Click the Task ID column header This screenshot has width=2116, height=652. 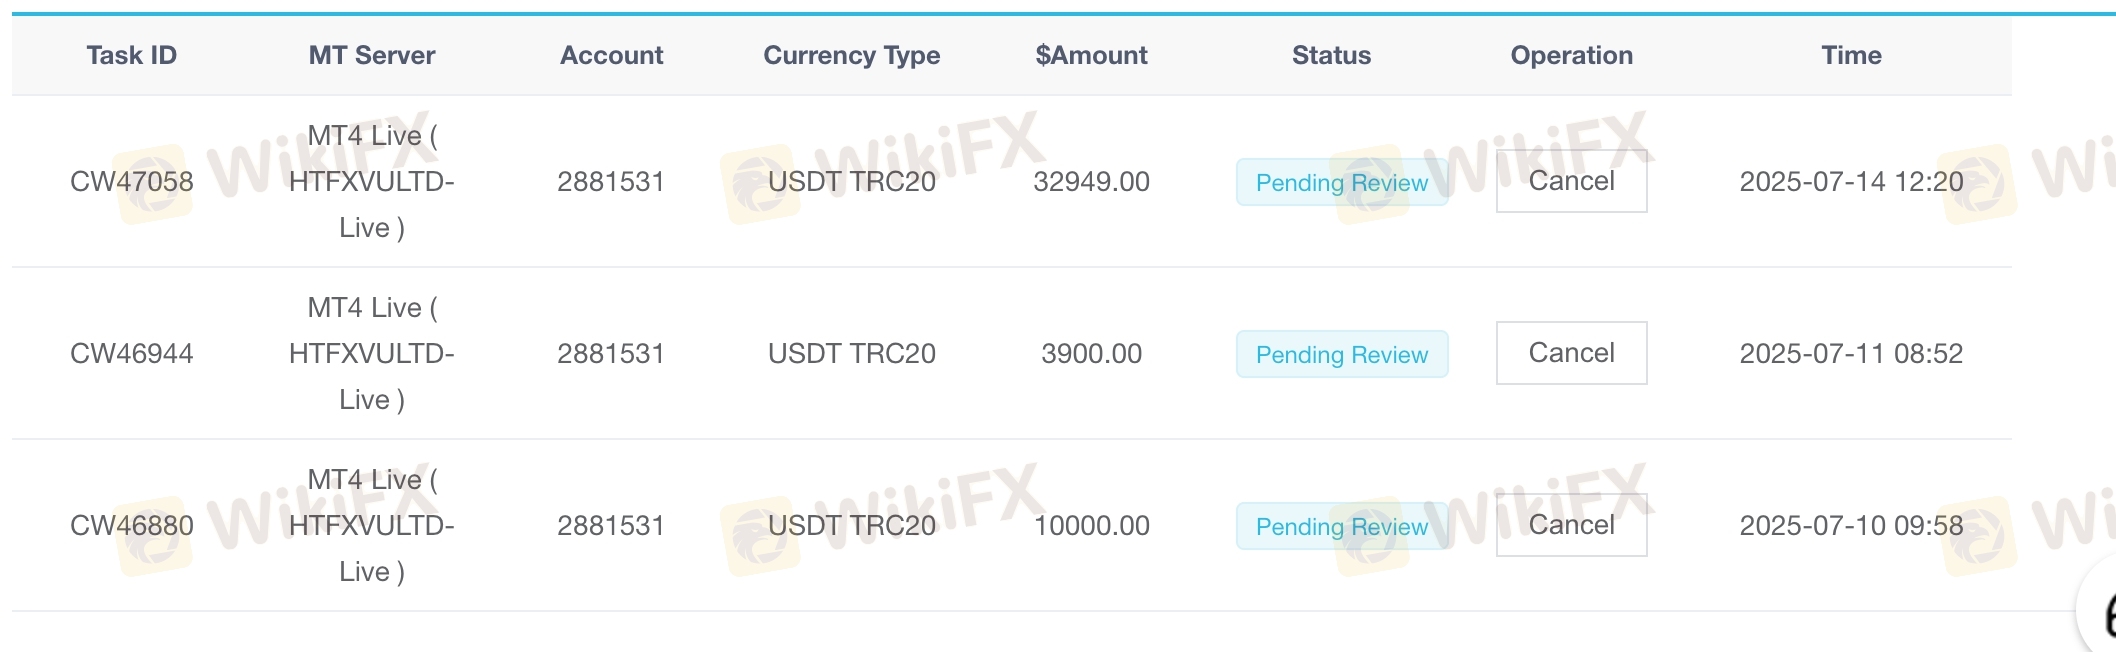click(131, 55)
